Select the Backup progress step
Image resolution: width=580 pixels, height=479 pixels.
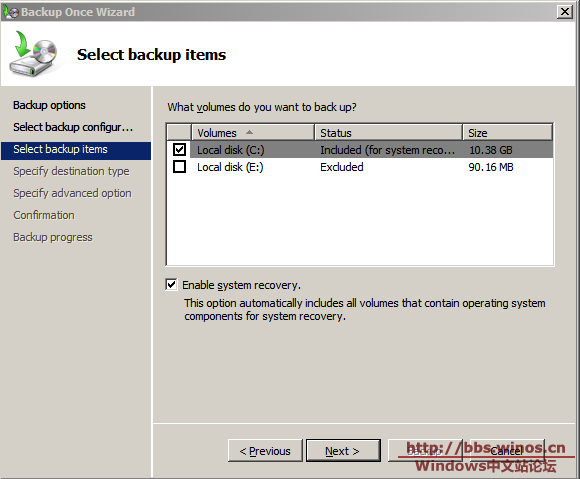click(x=53, y=237)
